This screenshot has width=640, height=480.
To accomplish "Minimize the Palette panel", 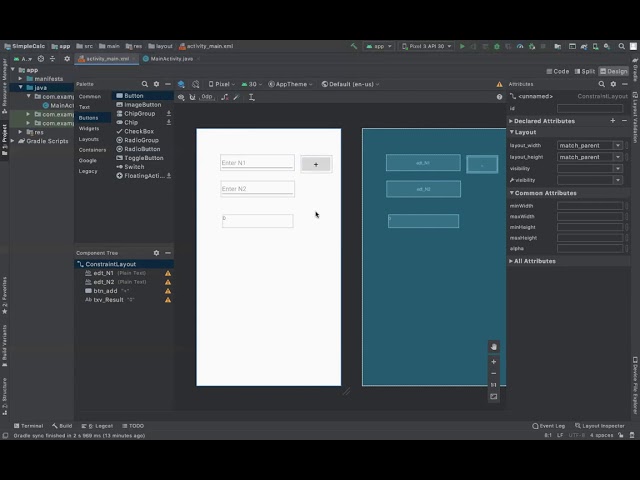I will coord(168,84).
